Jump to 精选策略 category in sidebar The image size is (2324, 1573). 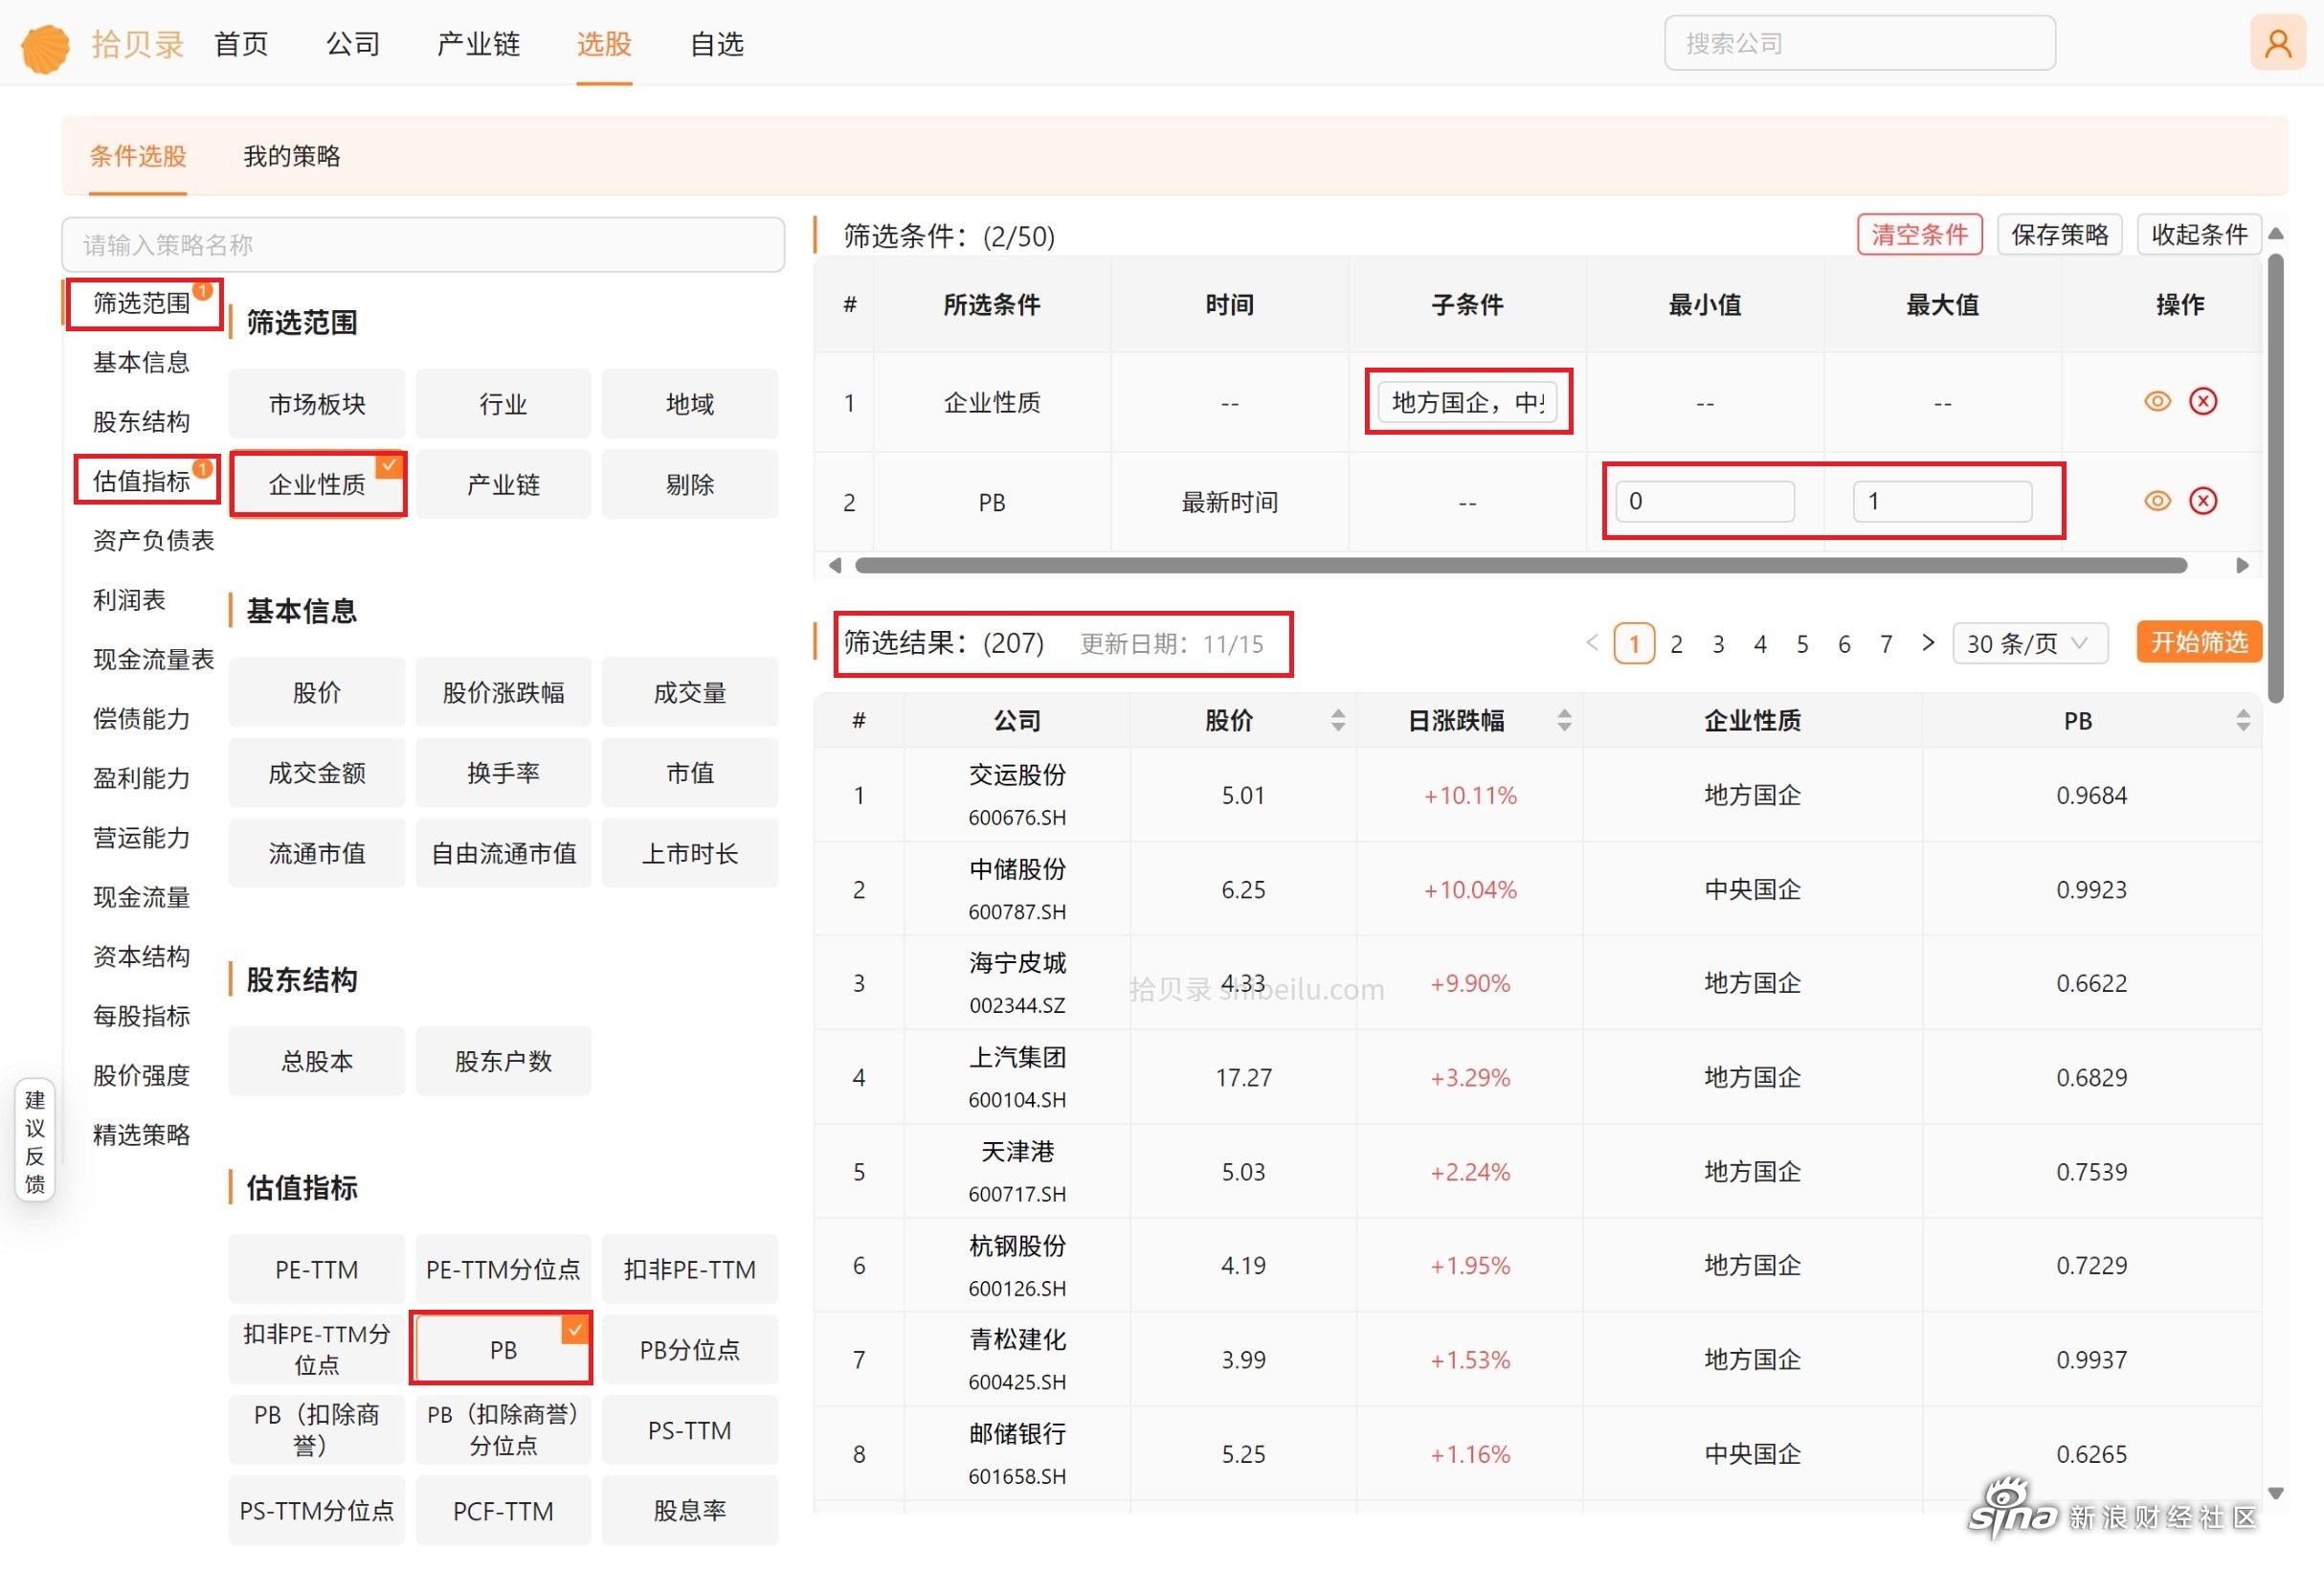(x=141, y=1134)
